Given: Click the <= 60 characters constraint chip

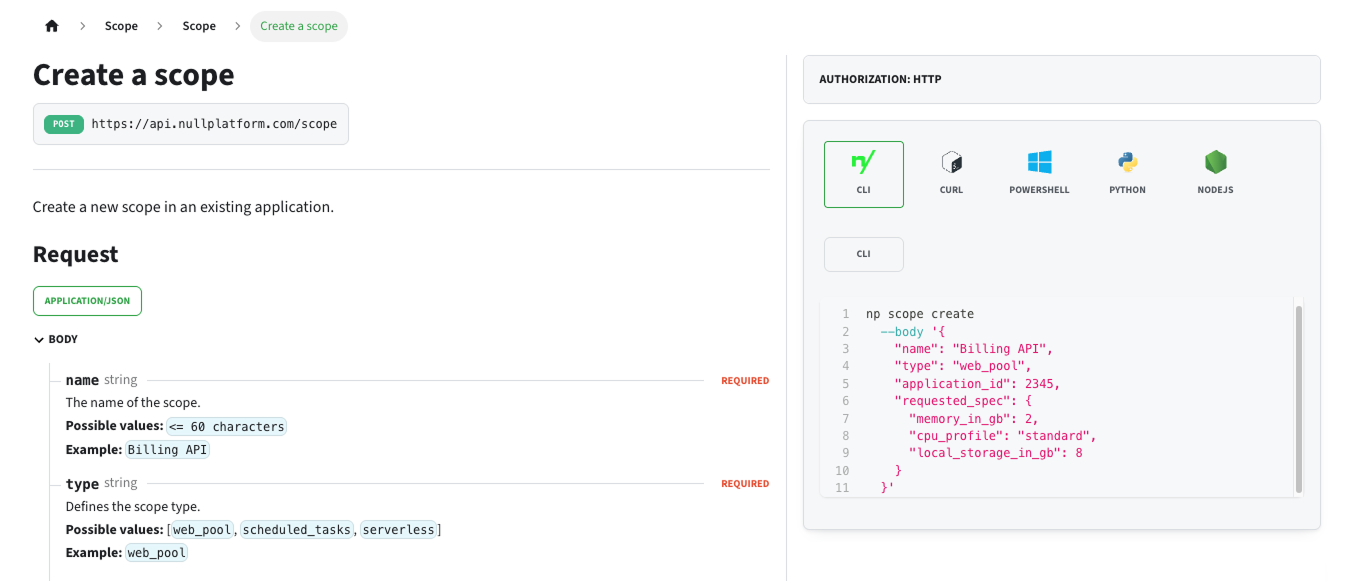Looking at the screenshot, I should click(x=226, y=426).
